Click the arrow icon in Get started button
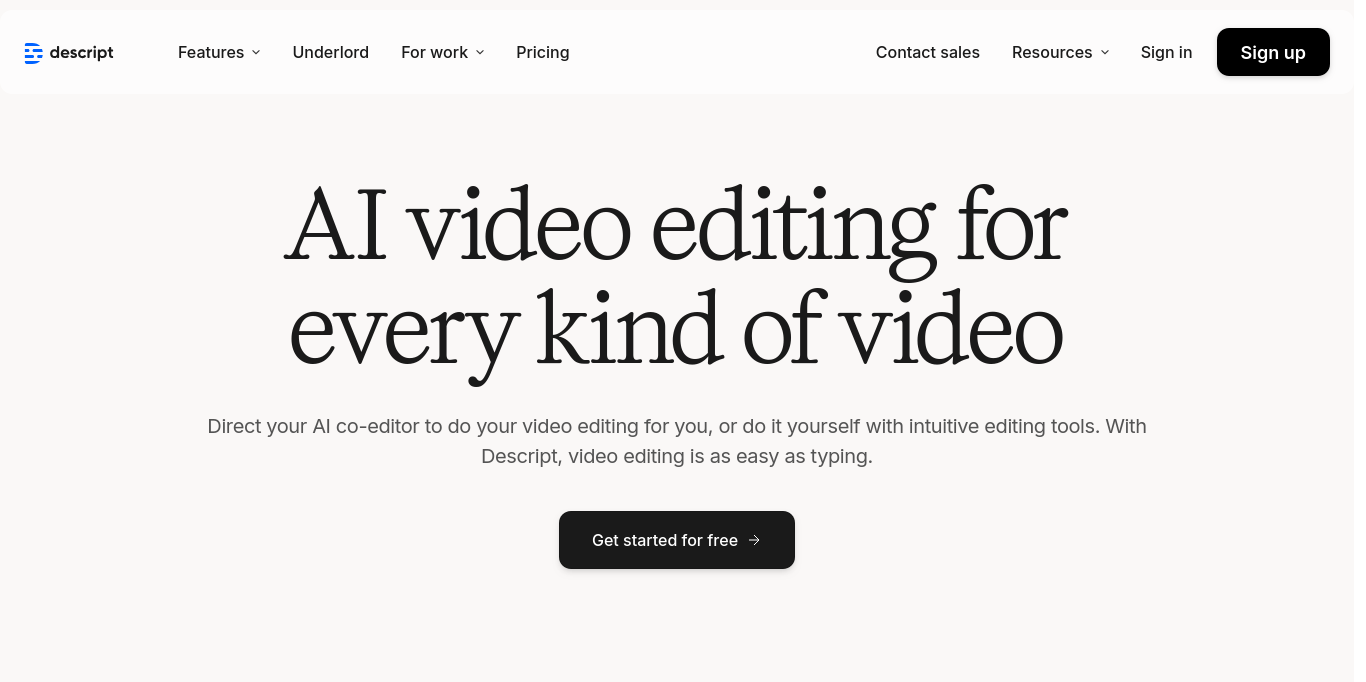Screen dimensions: 1366x682 click(x=755, y=540)
